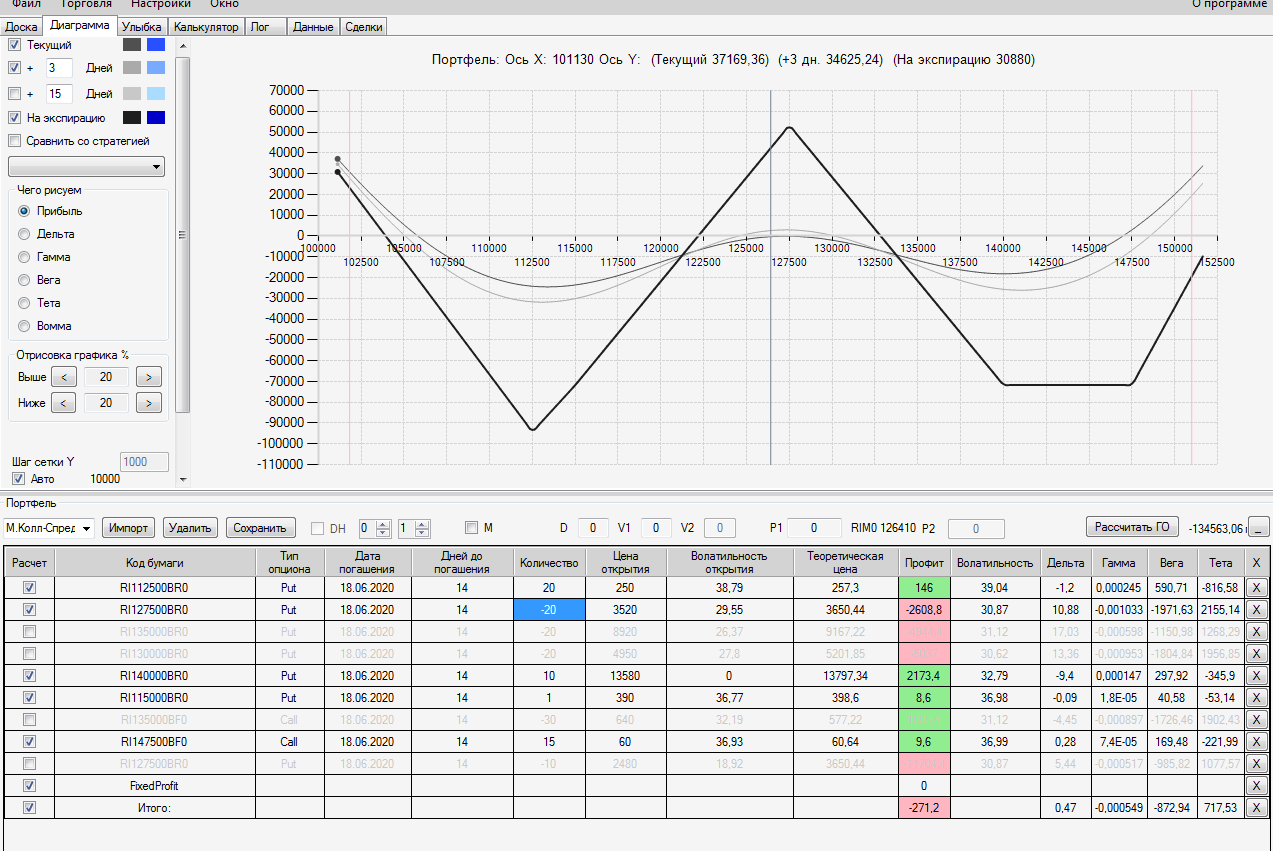1273x851 pixels.
Task: Remove the RI140000BR0 row with X
Action: [1256, 676]
